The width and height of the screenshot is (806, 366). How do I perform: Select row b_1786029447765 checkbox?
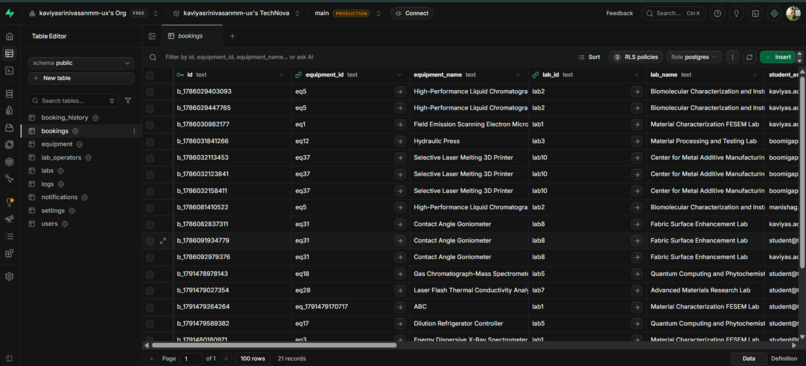[x=150, y=108]
